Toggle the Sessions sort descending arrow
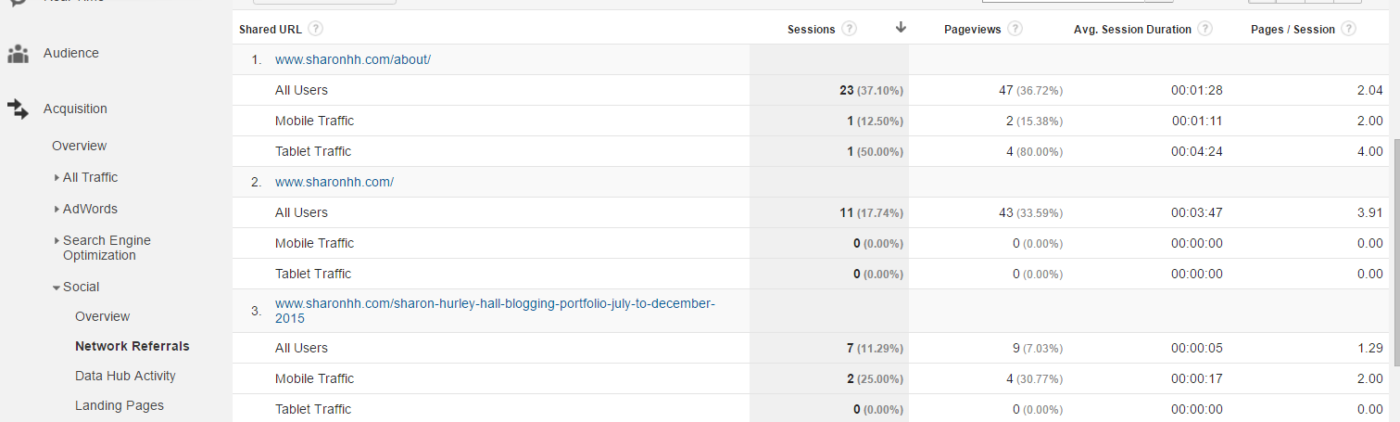The height and width of the screenshot is (422, 1400). tap(901, 28)
